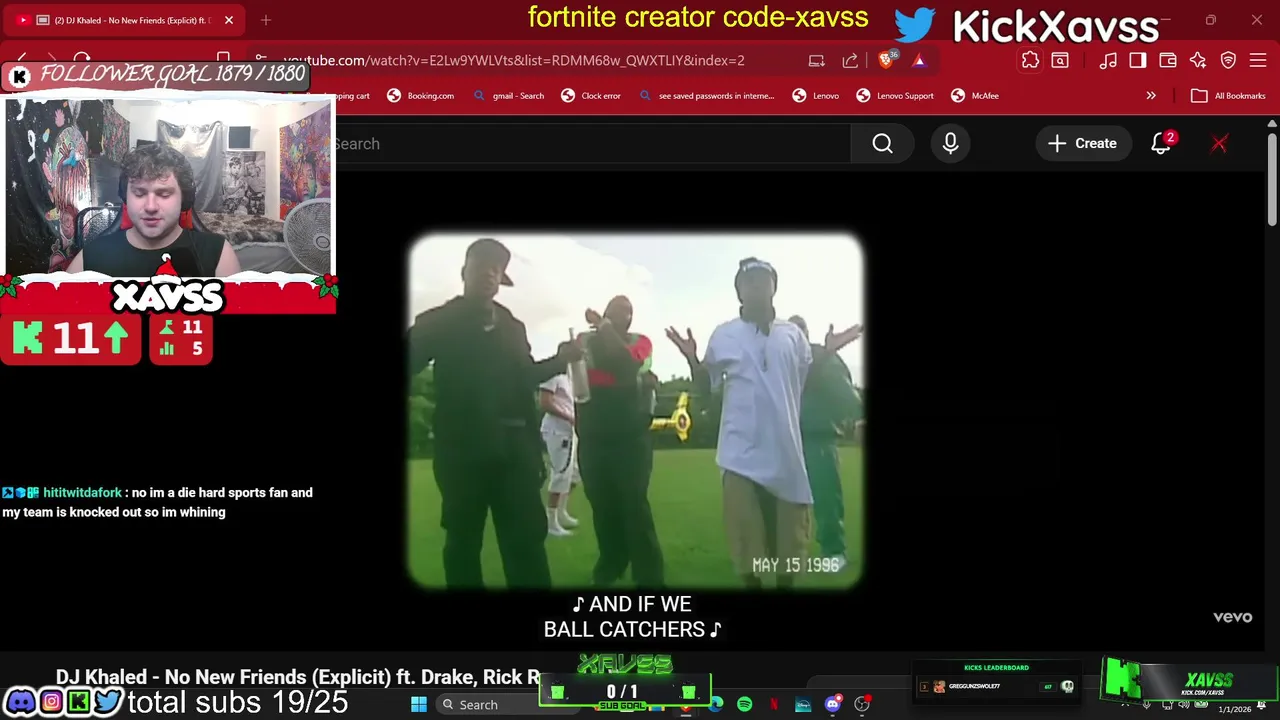Viewport: 1280px width, 720px height.
Task: Expand hidden bookmarks chevron
Action: 1151,96
